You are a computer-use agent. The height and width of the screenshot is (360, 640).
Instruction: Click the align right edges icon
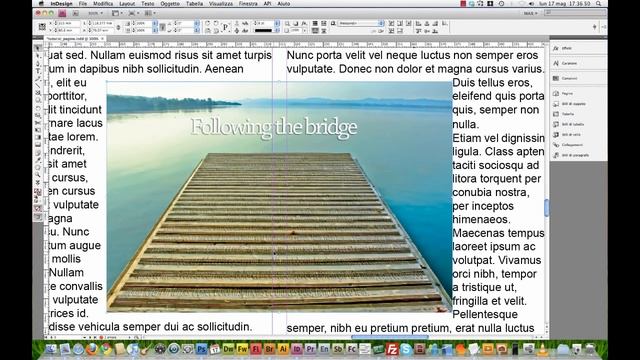pyautogui.click(x=436, y=24)
